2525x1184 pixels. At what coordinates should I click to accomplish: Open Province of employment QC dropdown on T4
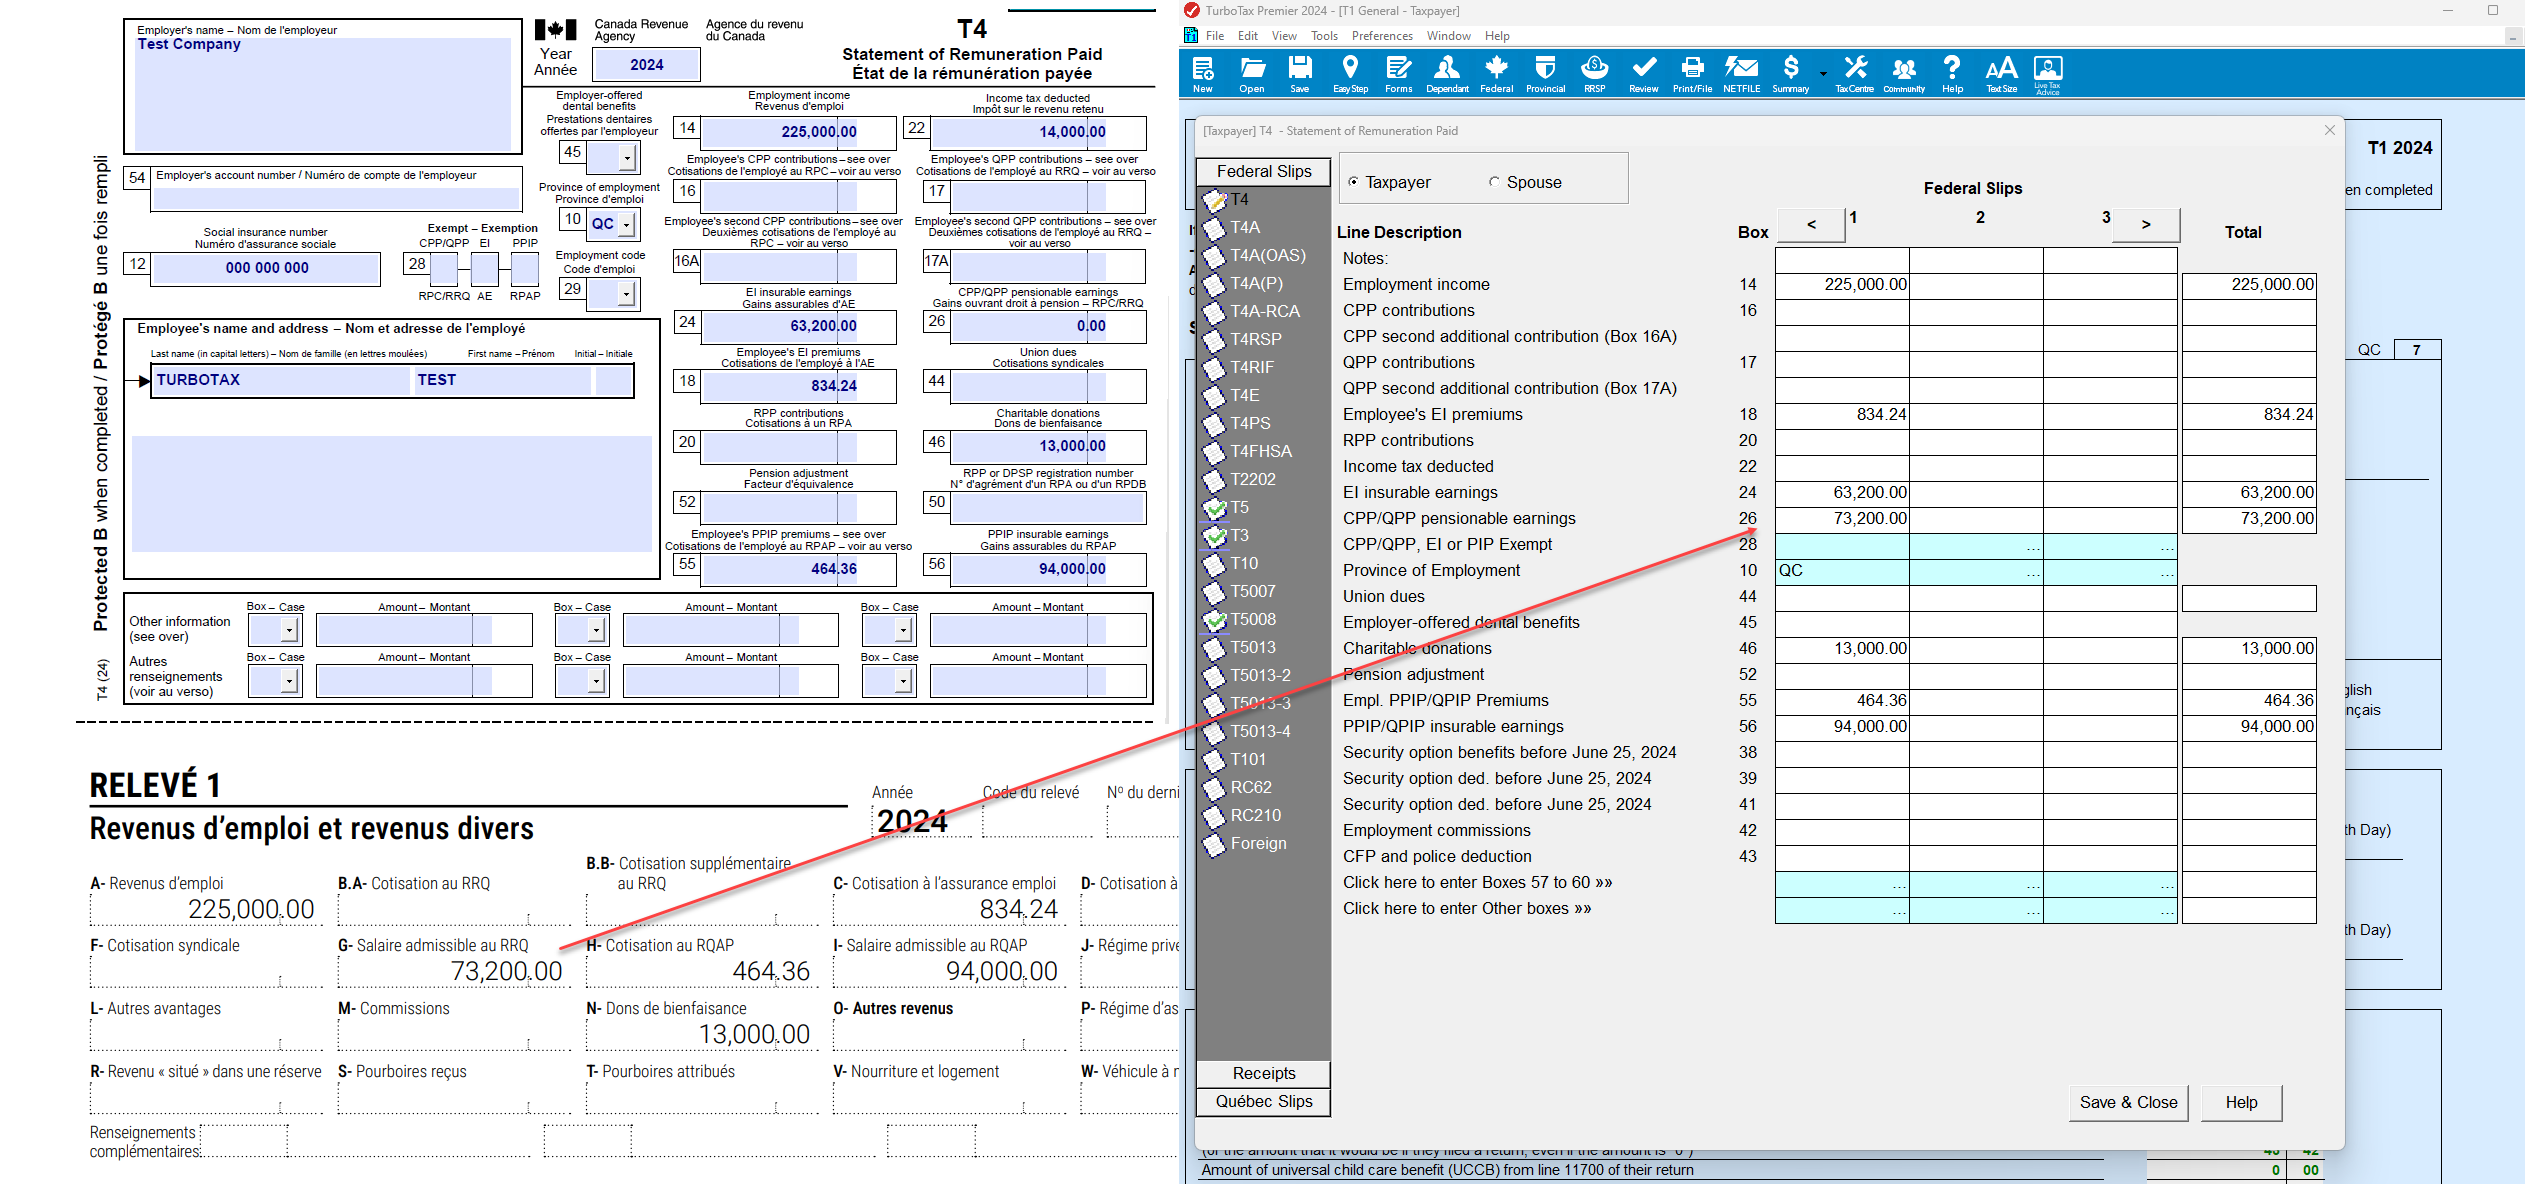pyautogui.click(x=626, y=225)
